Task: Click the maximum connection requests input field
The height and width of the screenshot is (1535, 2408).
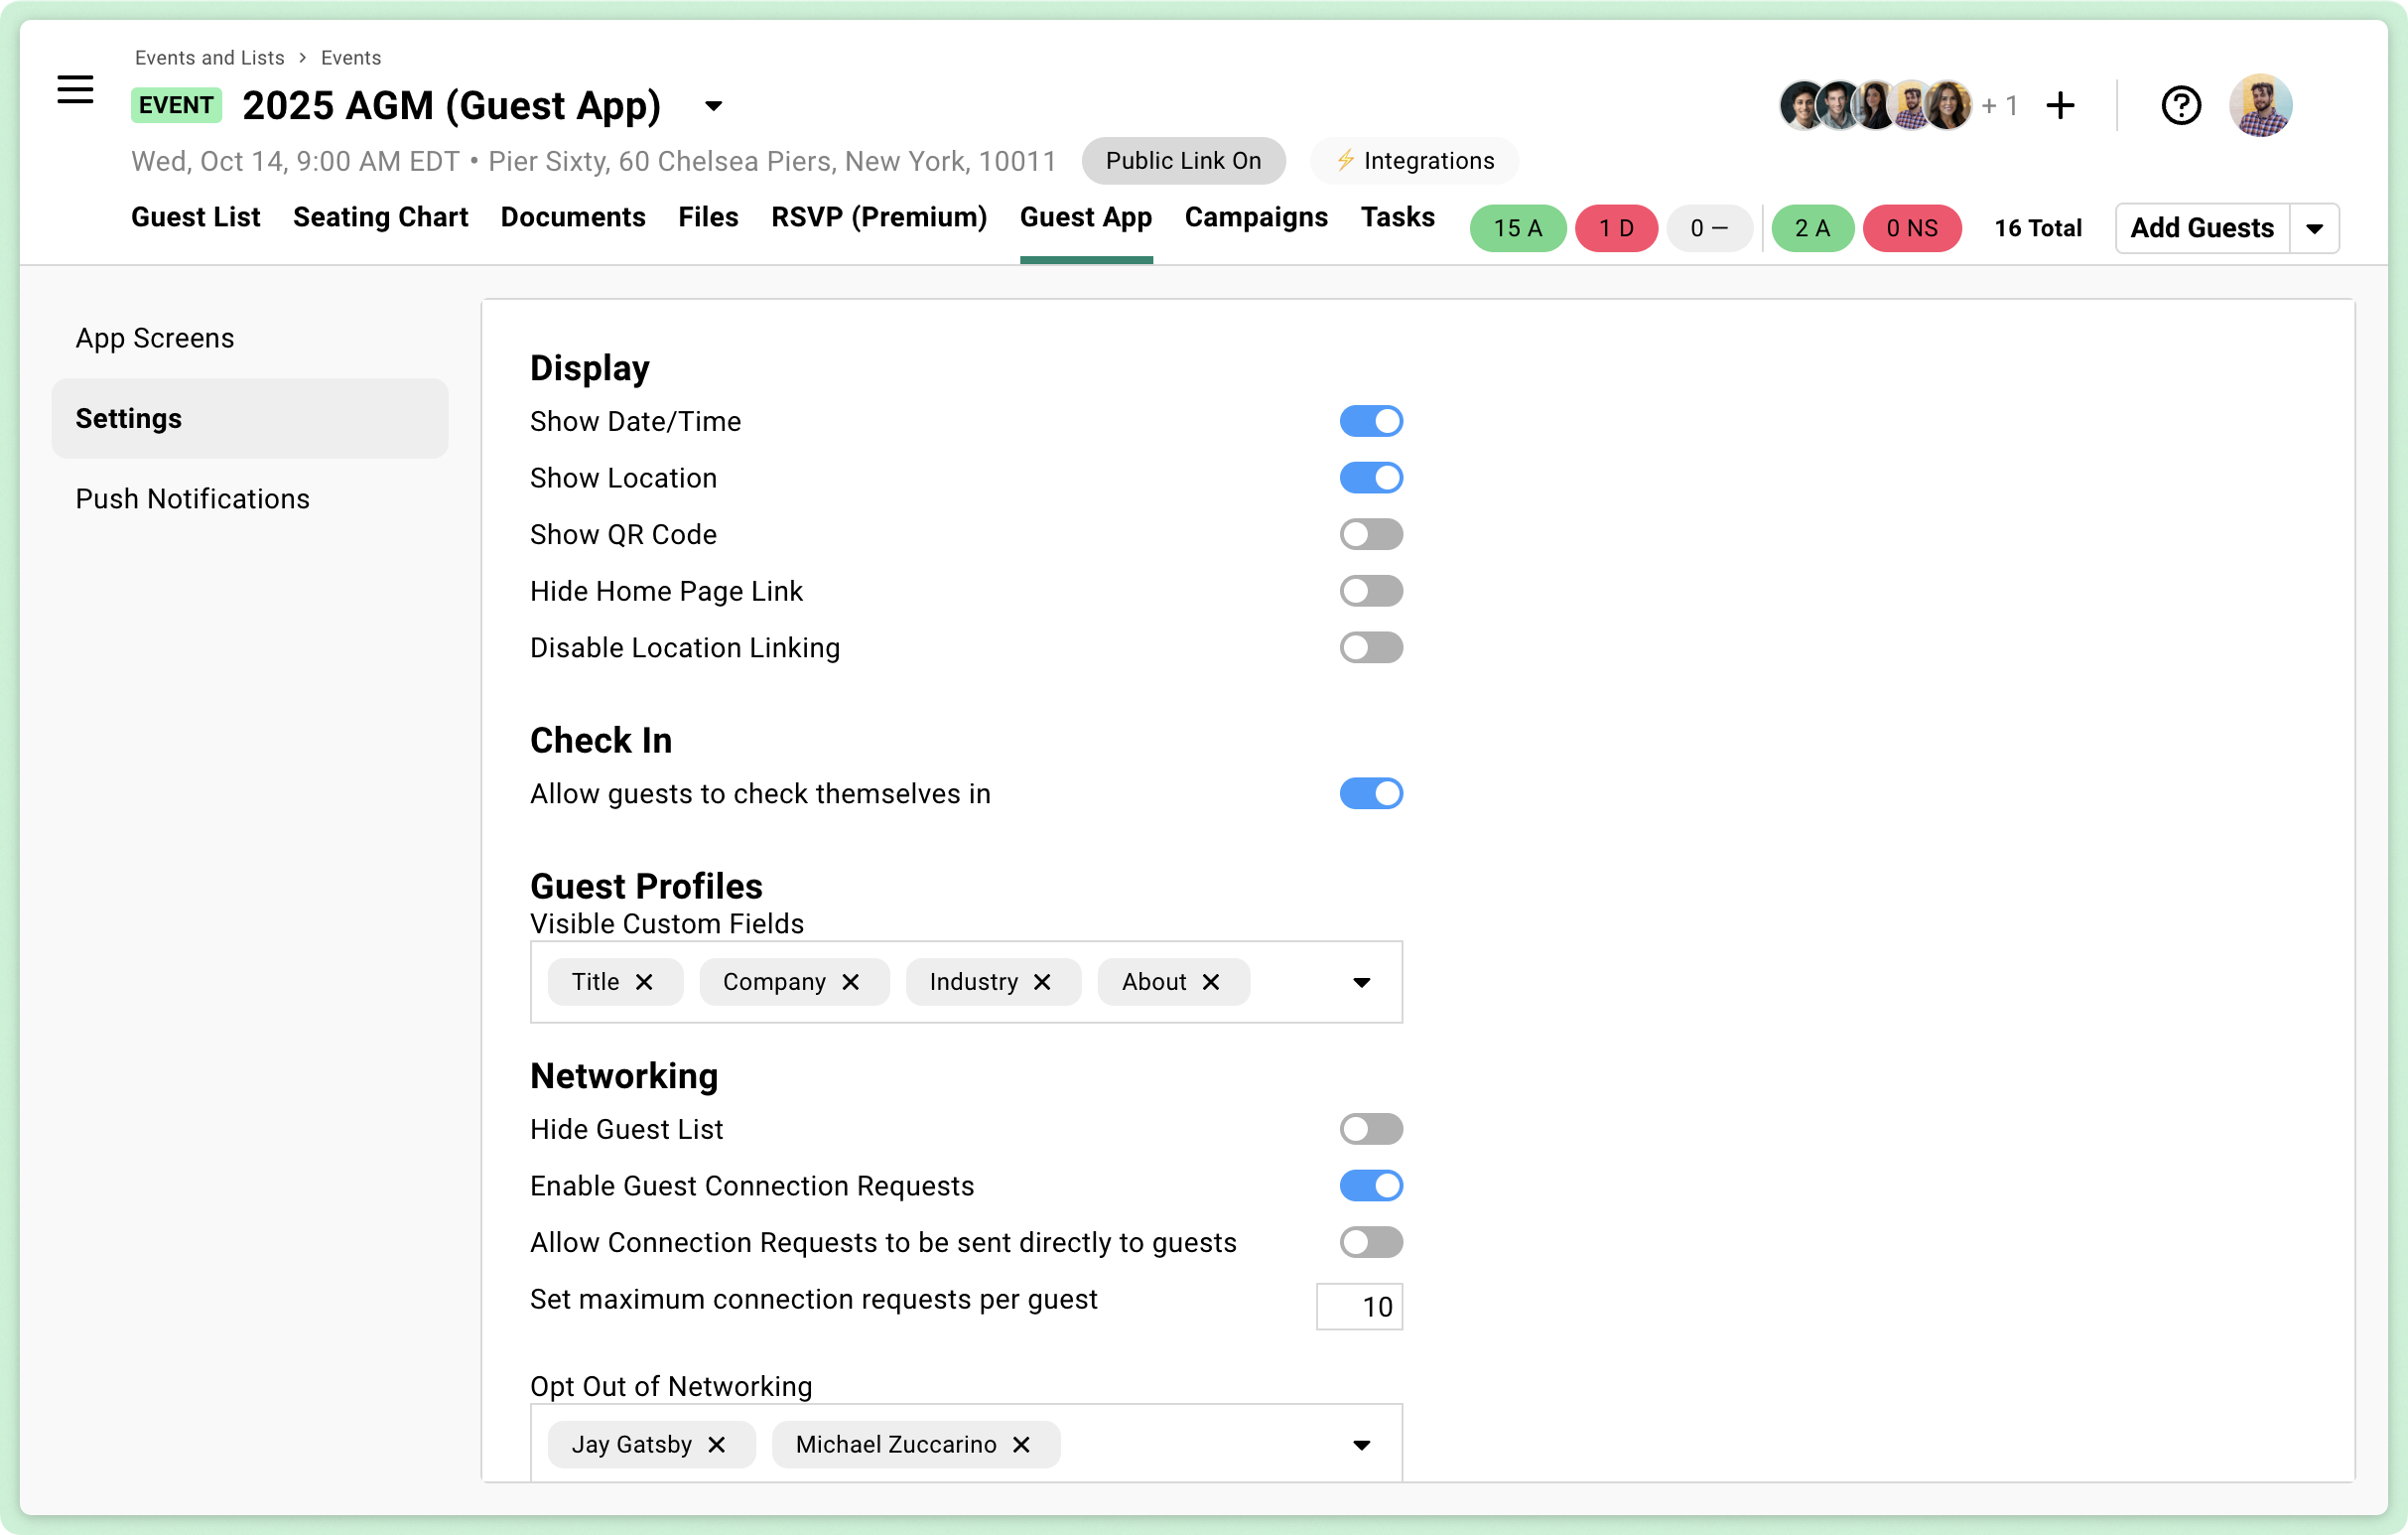Action: point(1359,1306)
